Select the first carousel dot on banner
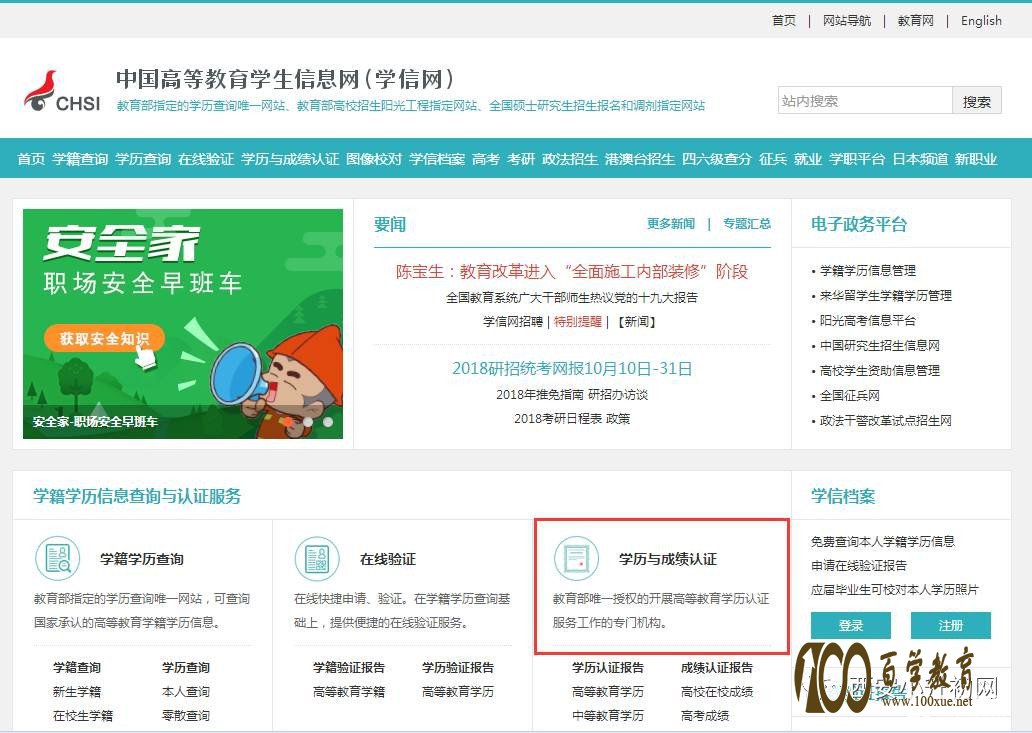The width and height of the screenshot is (1032, 733). coord(288,422)
